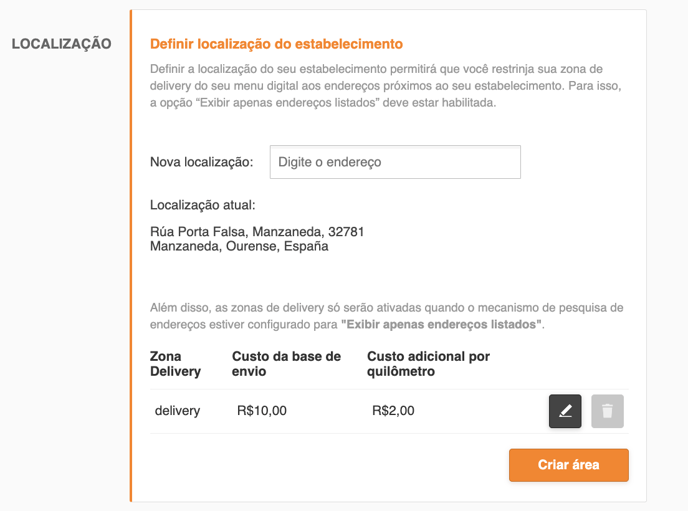Select the delivery zone name cell
The width and height of the screenshot is (688, 511).
tap(177, 411)
